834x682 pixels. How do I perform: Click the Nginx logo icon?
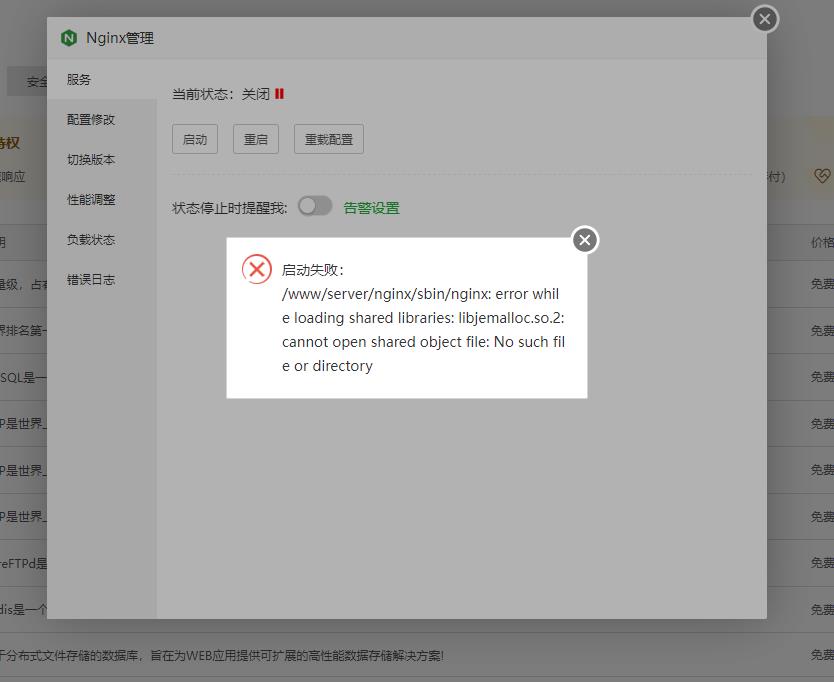point(69,38)
